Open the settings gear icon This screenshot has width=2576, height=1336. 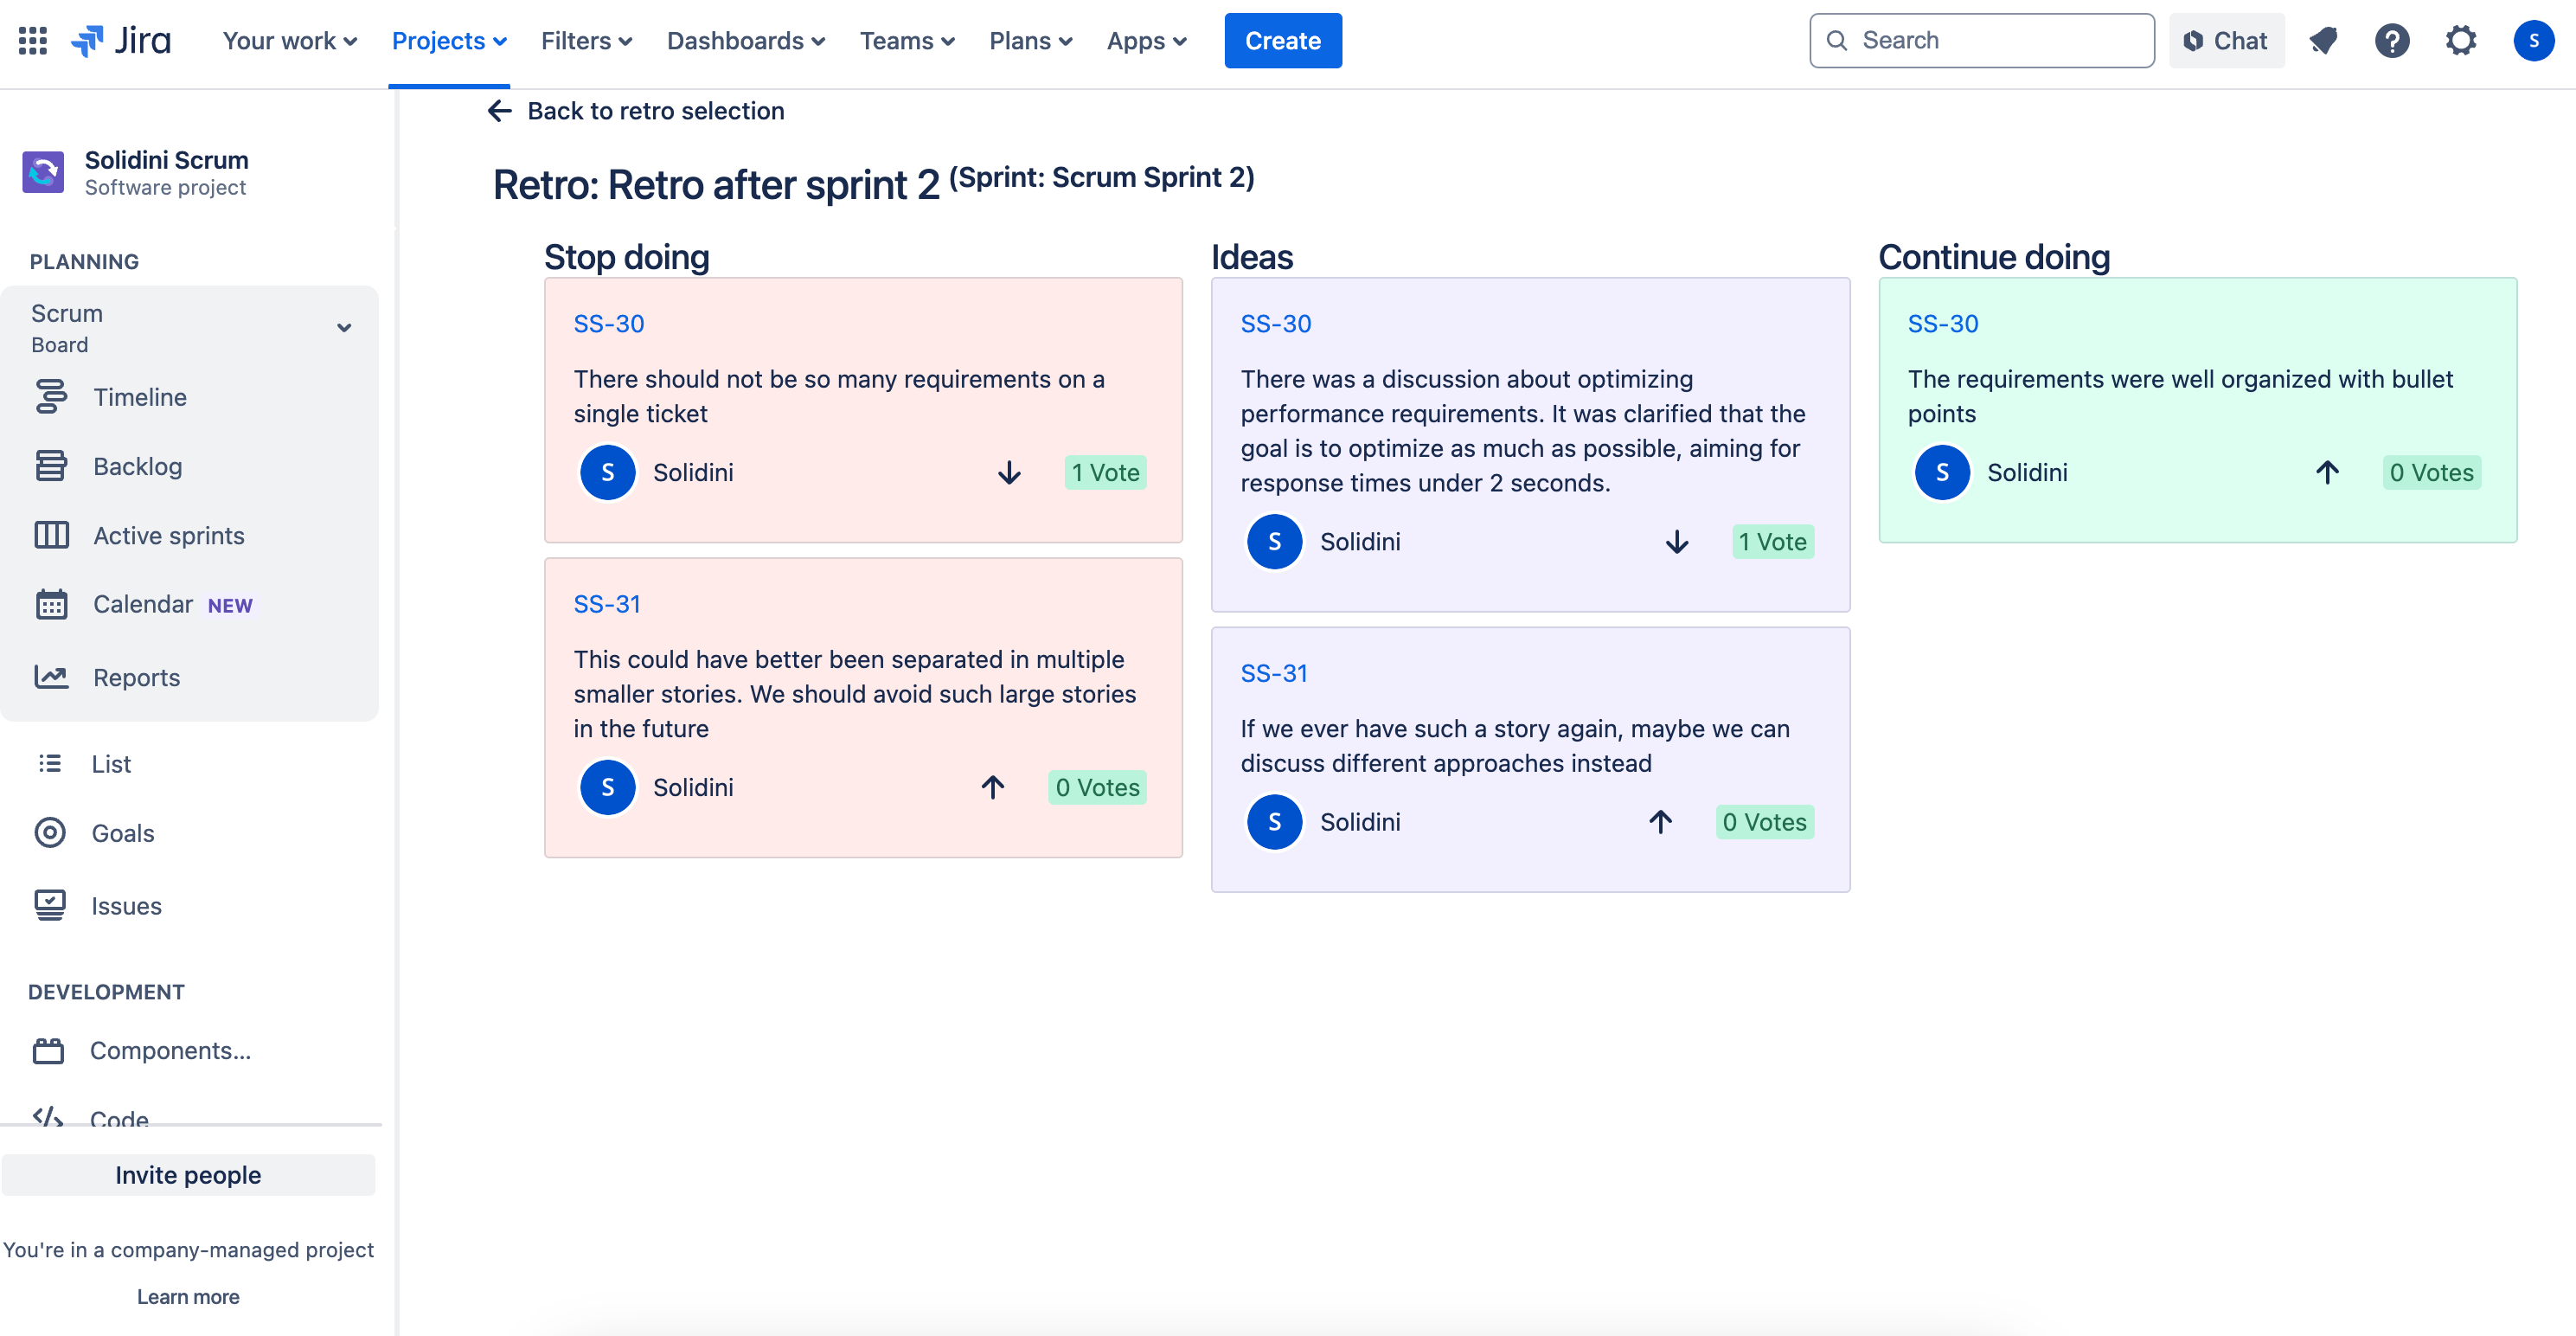point(2460,41)
